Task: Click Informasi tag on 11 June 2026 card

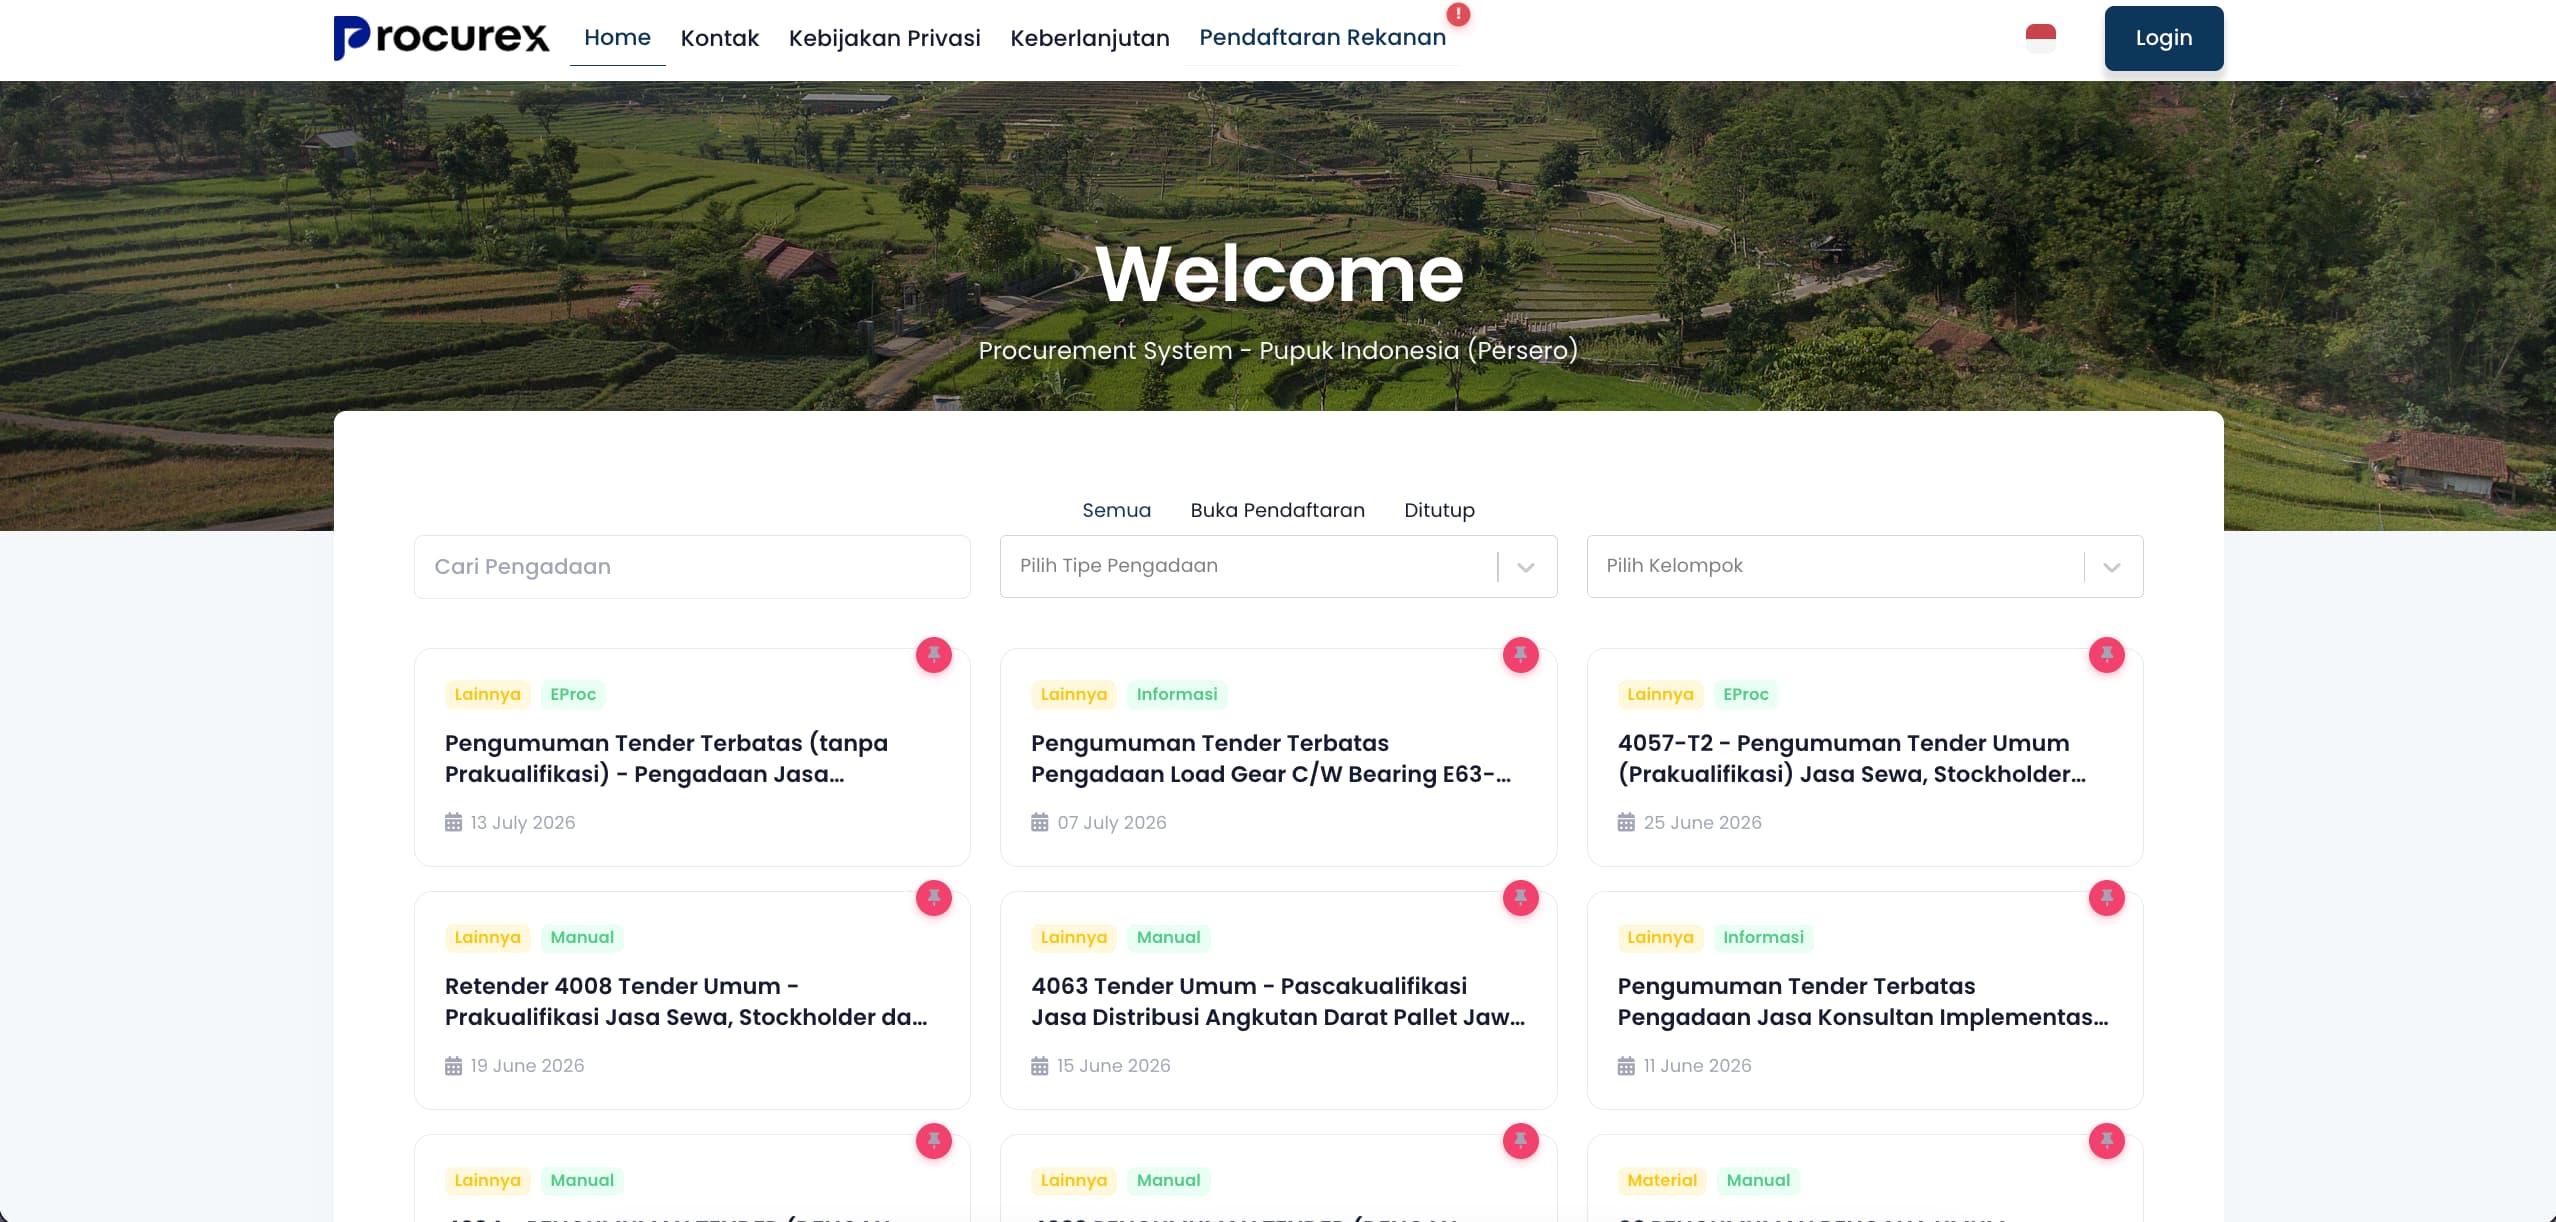Action: [1763, 937]
